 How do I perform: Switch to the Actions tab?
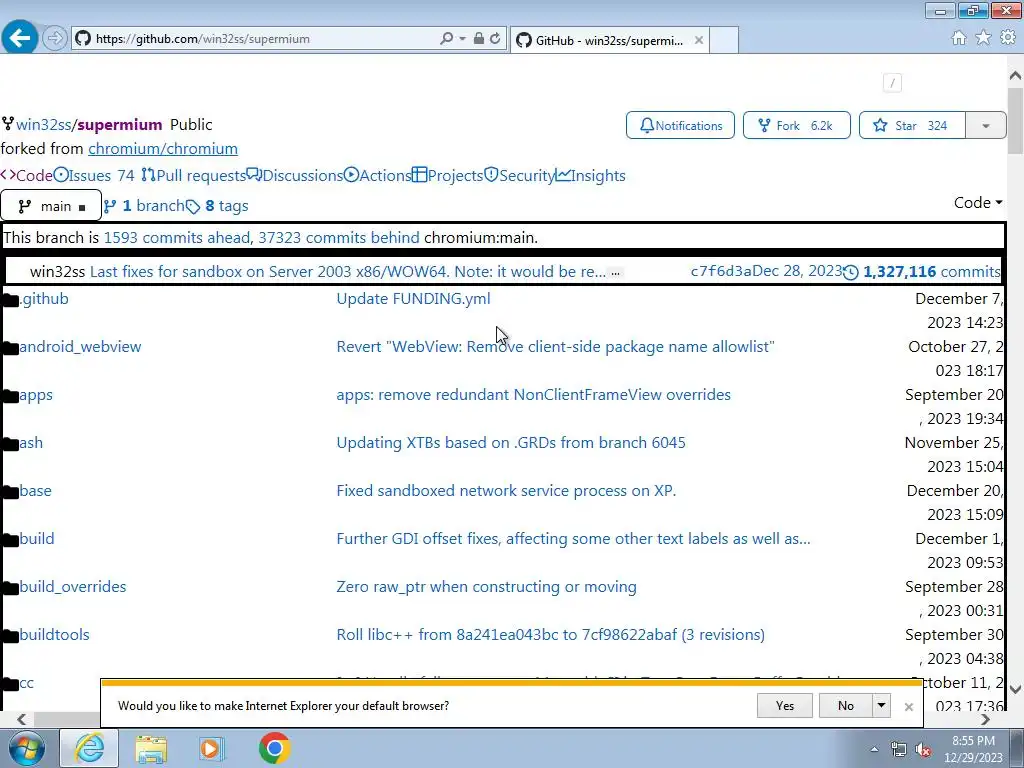[x=377, y=176]
